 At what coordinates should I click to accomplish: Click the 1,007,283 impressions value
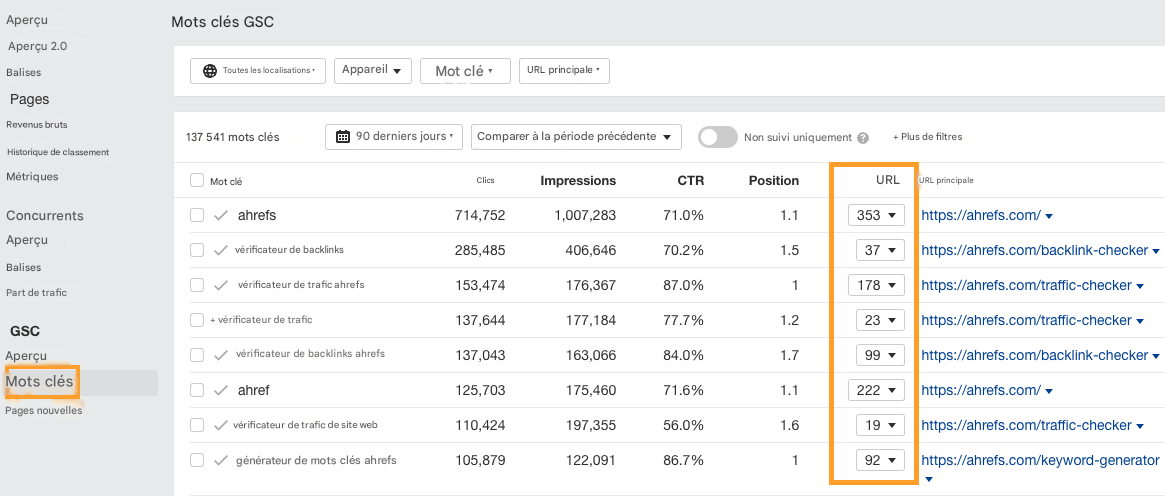(585, 215)
